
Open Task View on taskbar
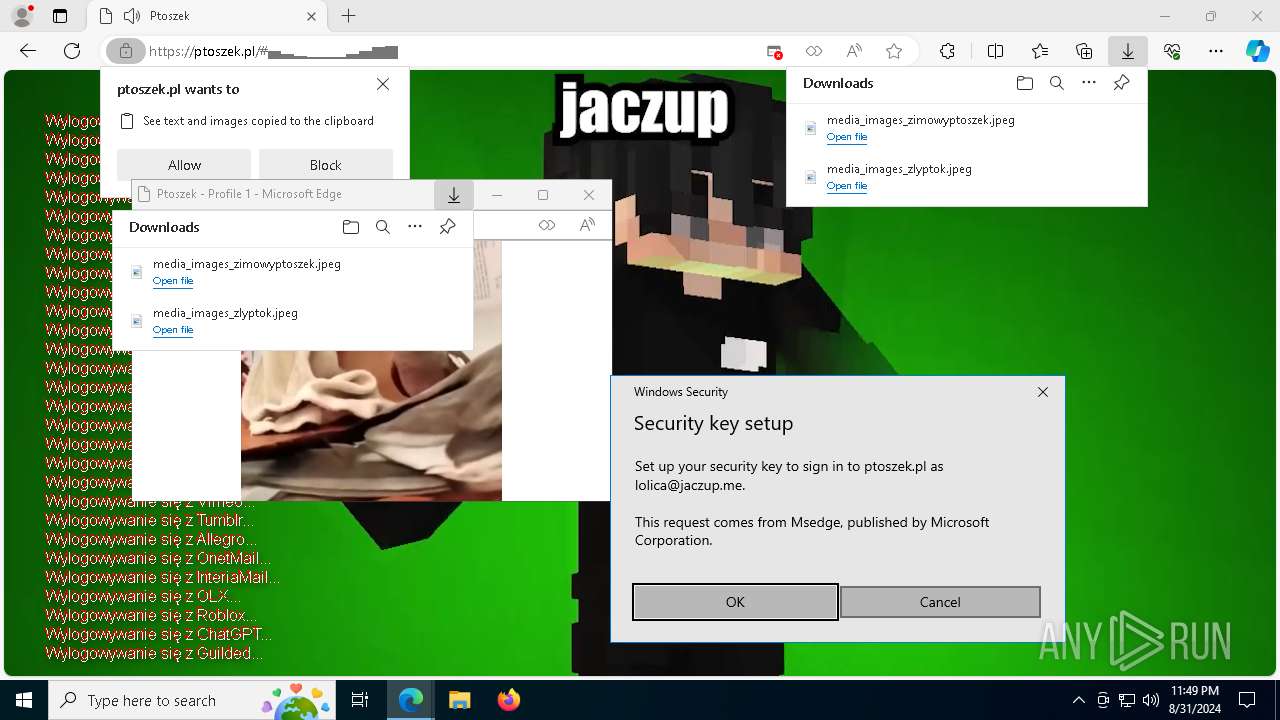(x=360, y=700)
